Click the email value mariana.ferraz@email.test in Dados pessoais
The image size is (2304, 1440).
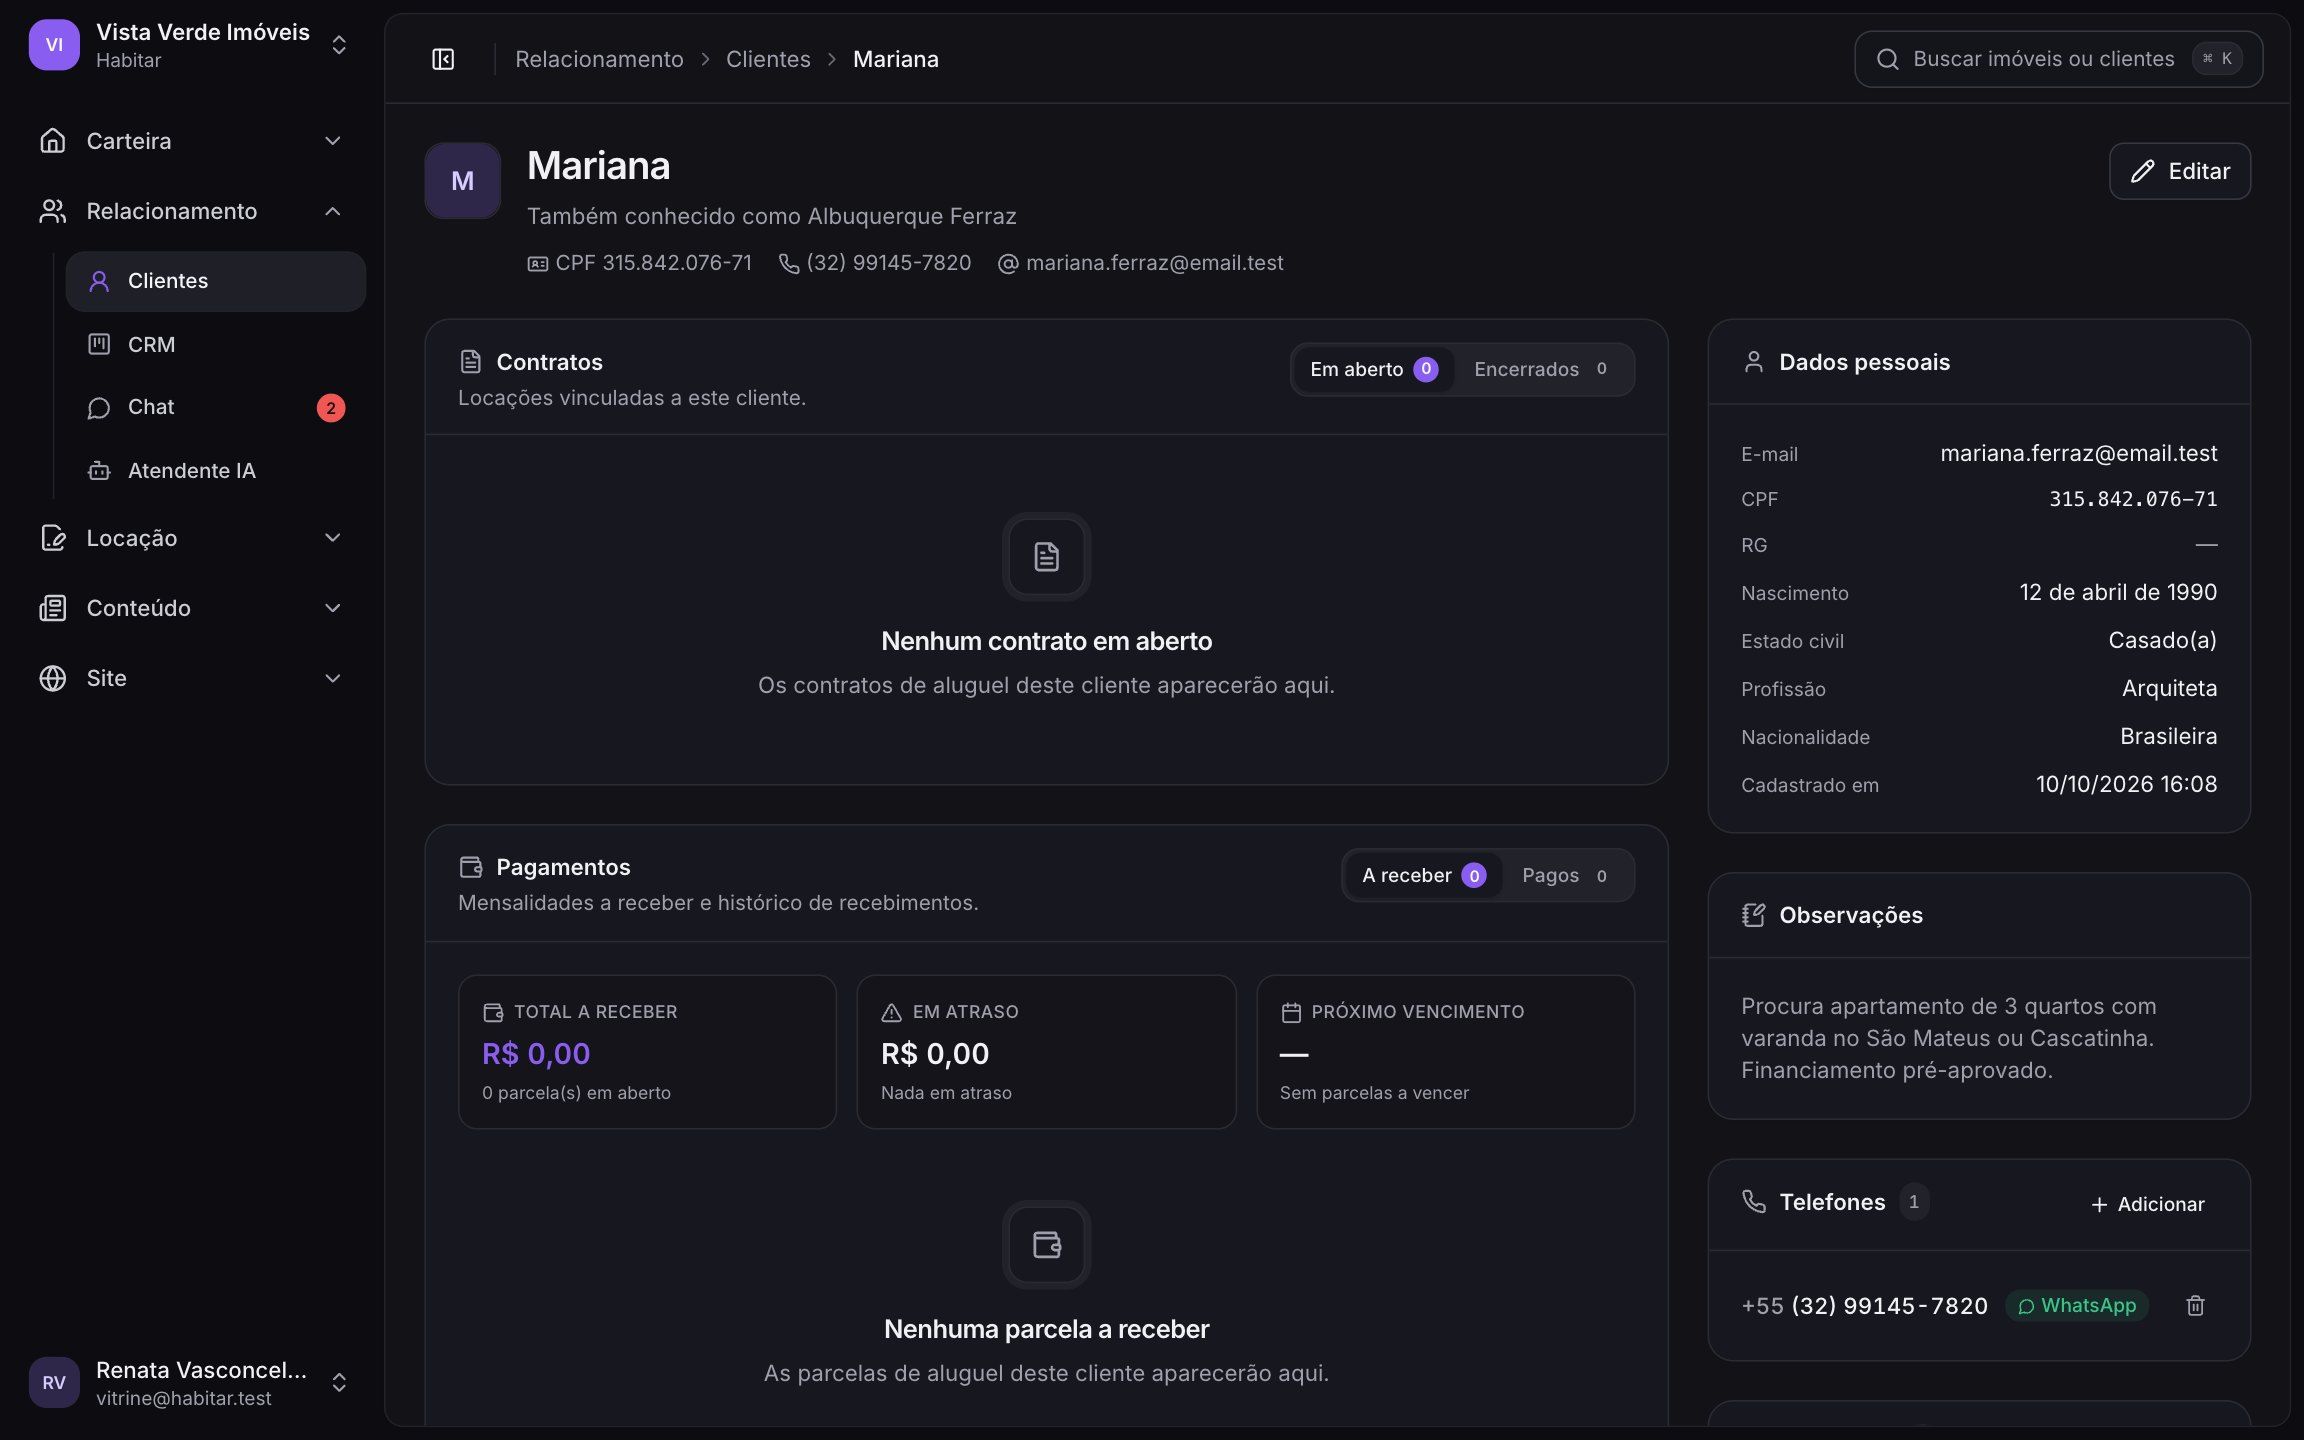[x=2079, y=453]
